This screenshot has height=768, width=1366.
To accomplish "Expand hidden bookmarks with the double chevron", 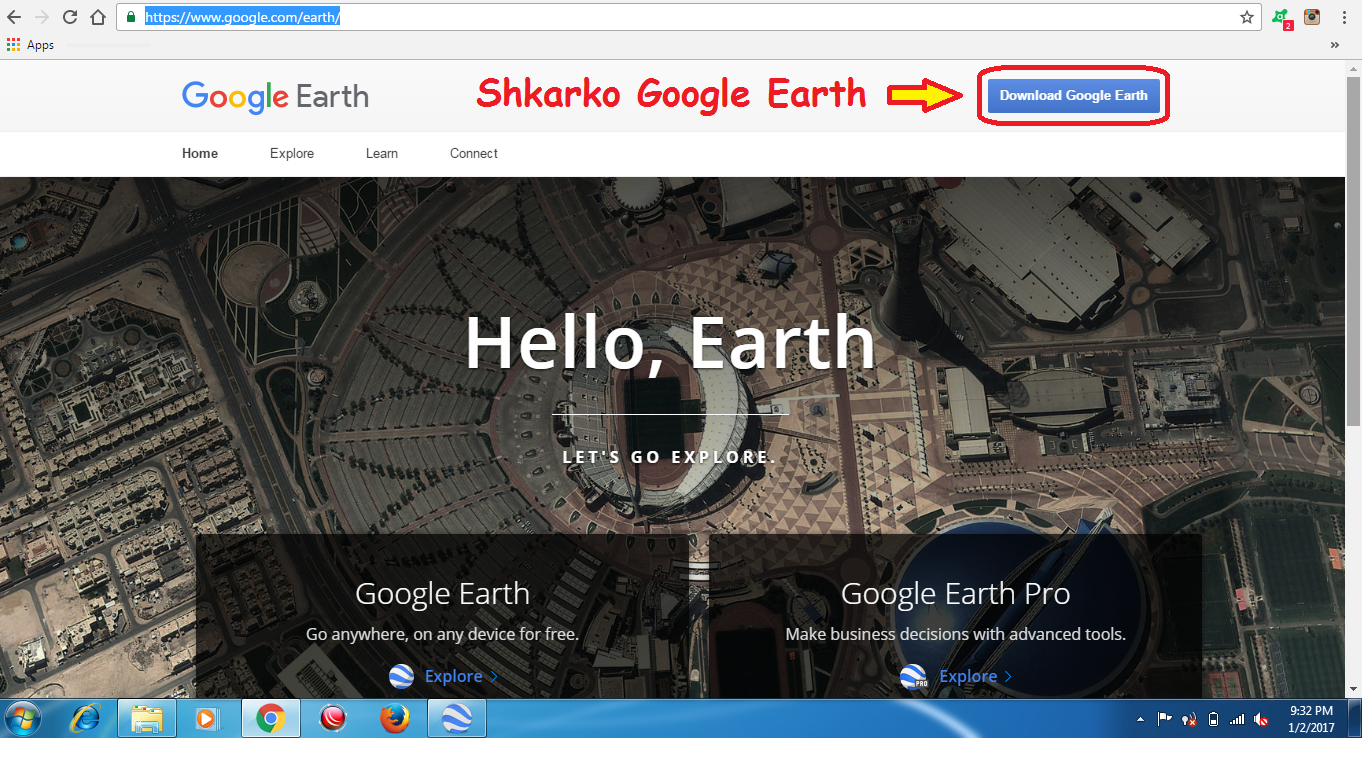I will point(1334,45).
